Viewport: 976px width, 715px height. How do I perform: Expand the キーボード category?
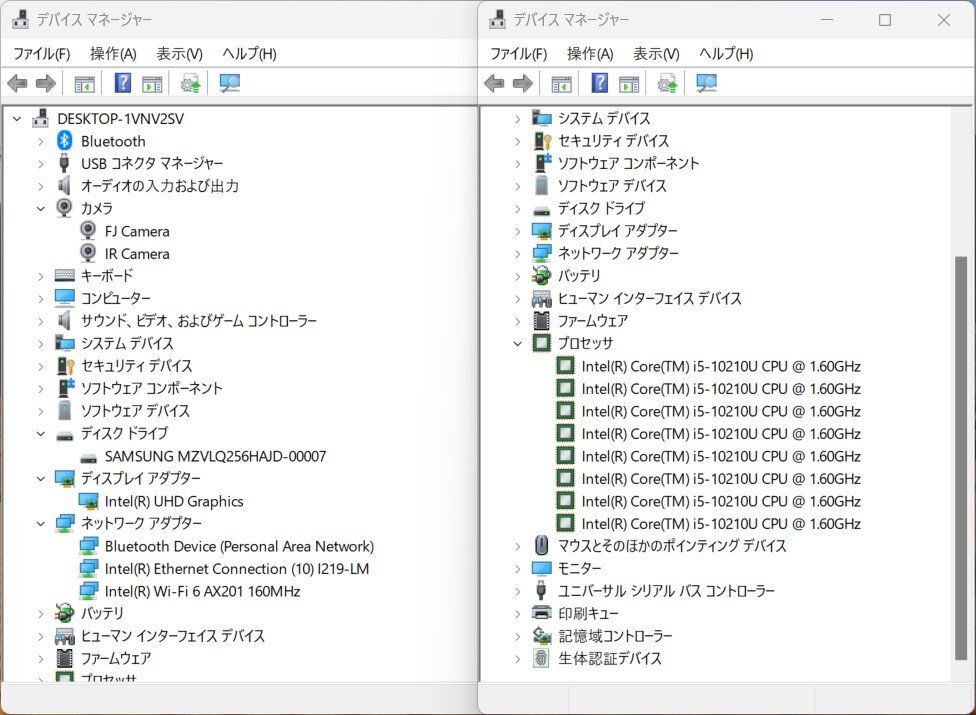click(x=41, y=276)
